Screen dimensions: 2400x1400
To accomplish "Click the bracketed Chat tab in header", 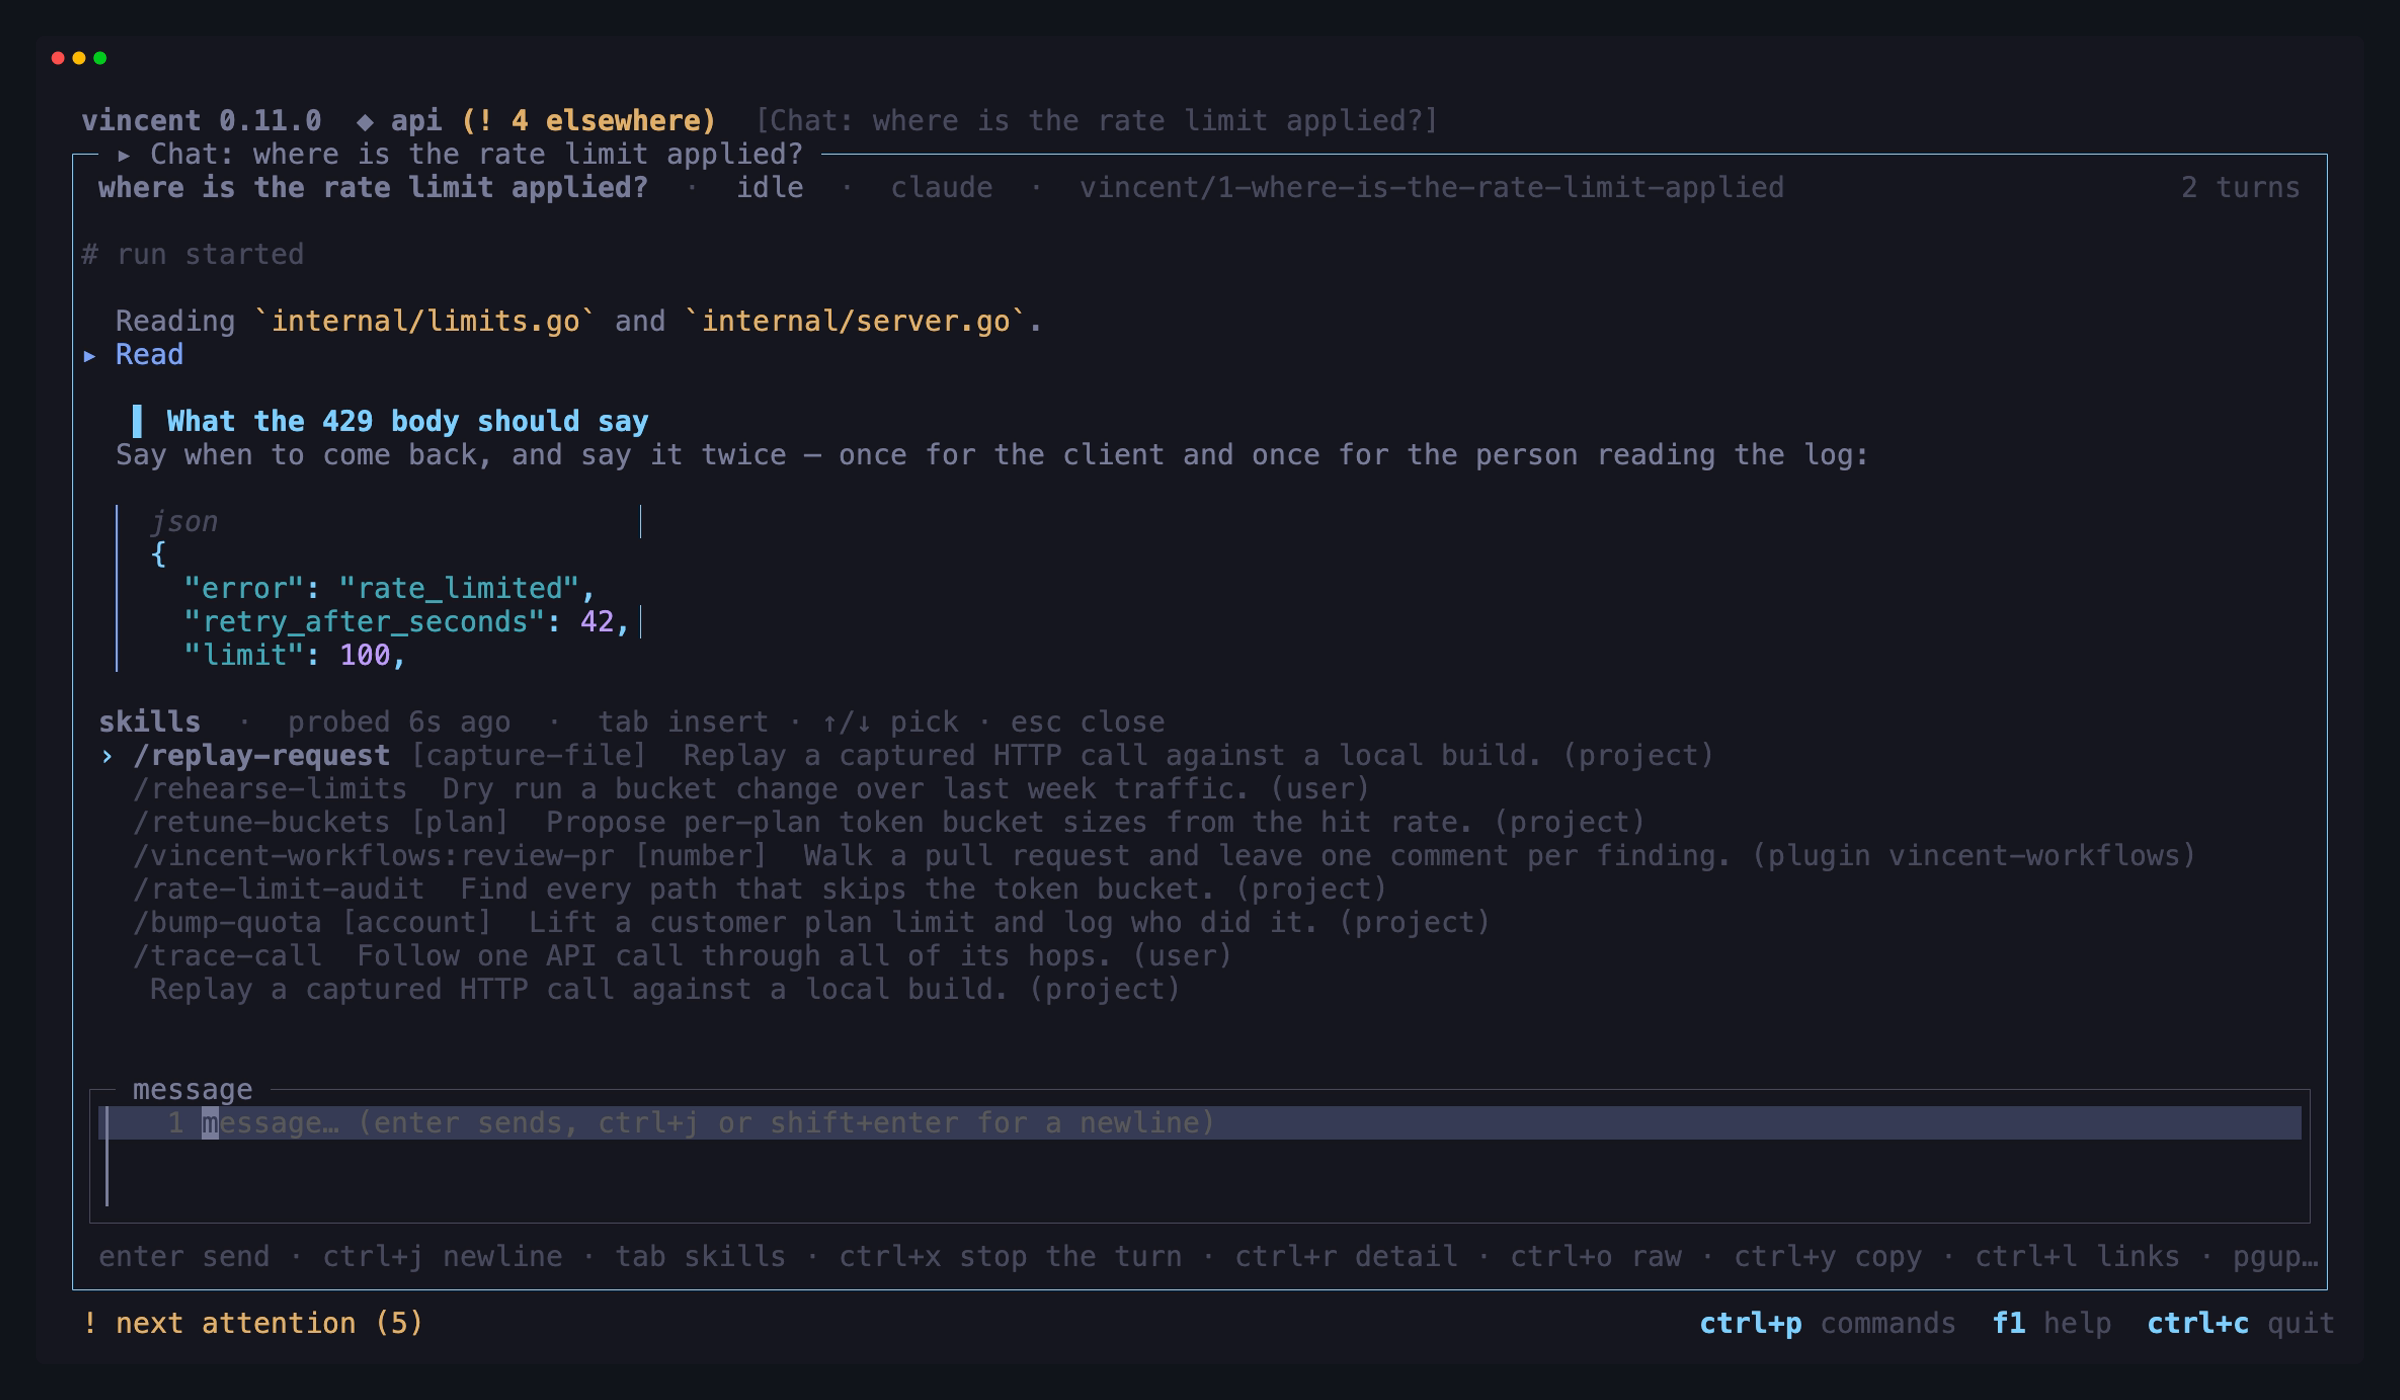I will pyautogui.click(x=1096, y=121).
